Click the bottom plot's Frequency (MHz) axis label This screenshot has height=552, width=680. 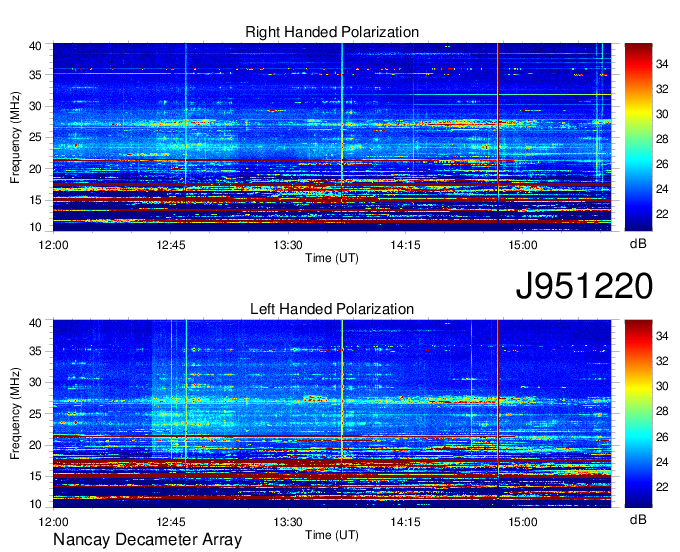15,414
